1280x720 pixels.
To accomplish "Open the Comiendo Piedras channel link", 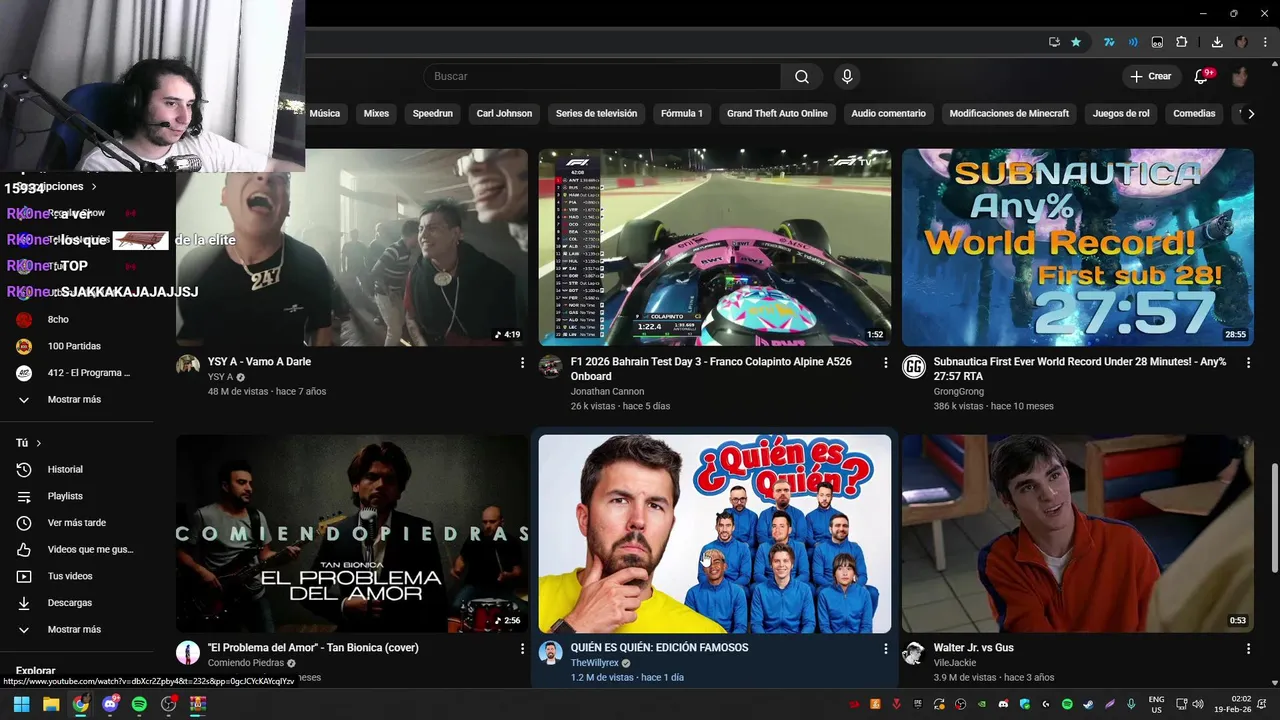I will coord(246,663).
